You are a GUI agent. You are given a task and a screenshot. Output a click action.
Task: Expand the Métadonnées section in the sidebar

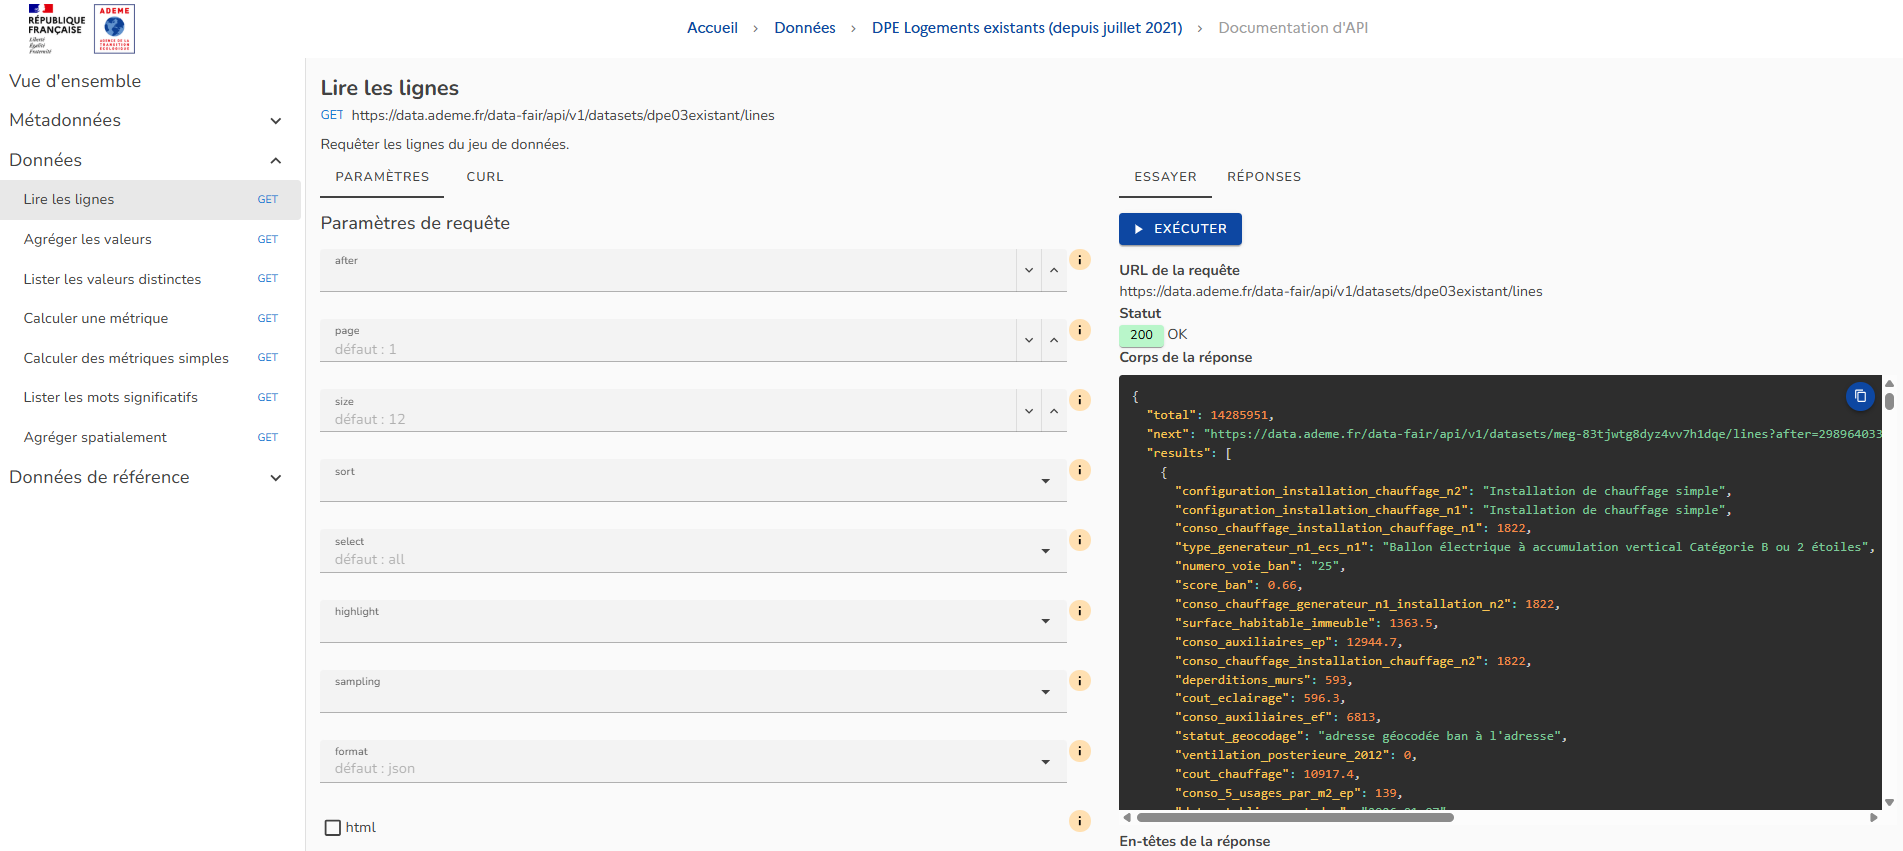[276, 121]
